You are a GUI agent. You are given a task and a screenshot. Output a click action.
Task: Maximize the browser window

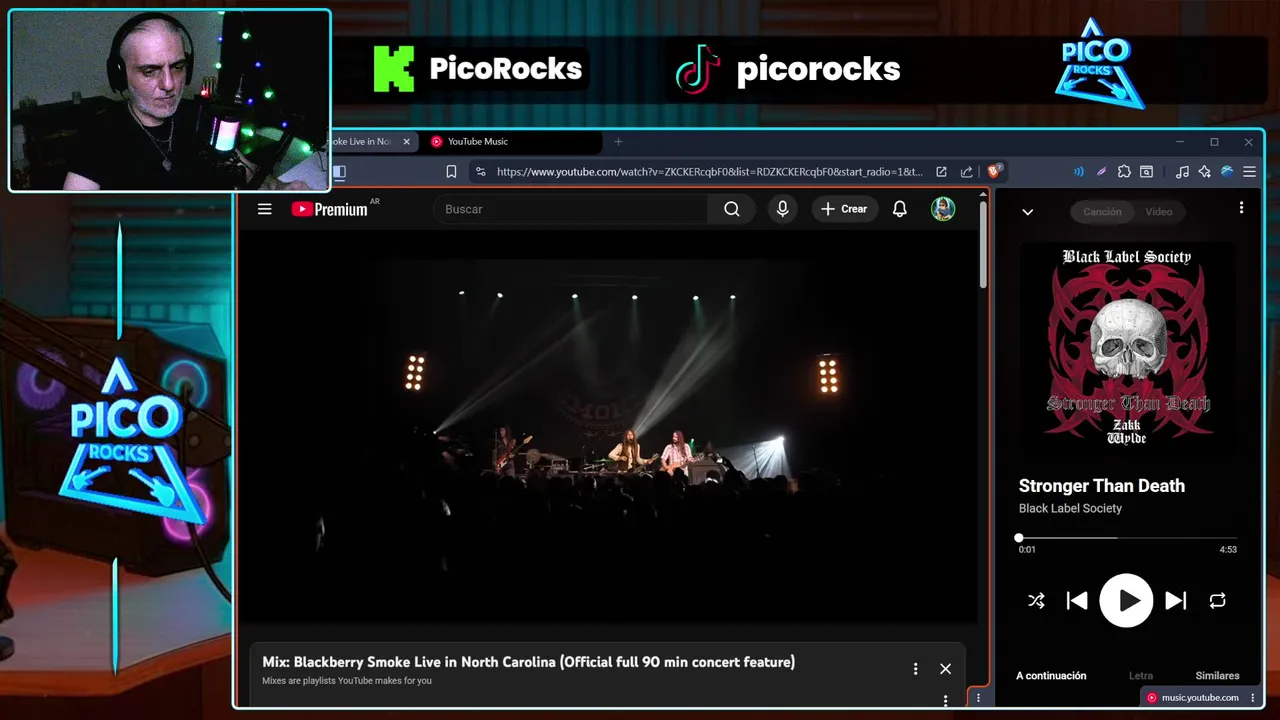tap(1214, 142)
